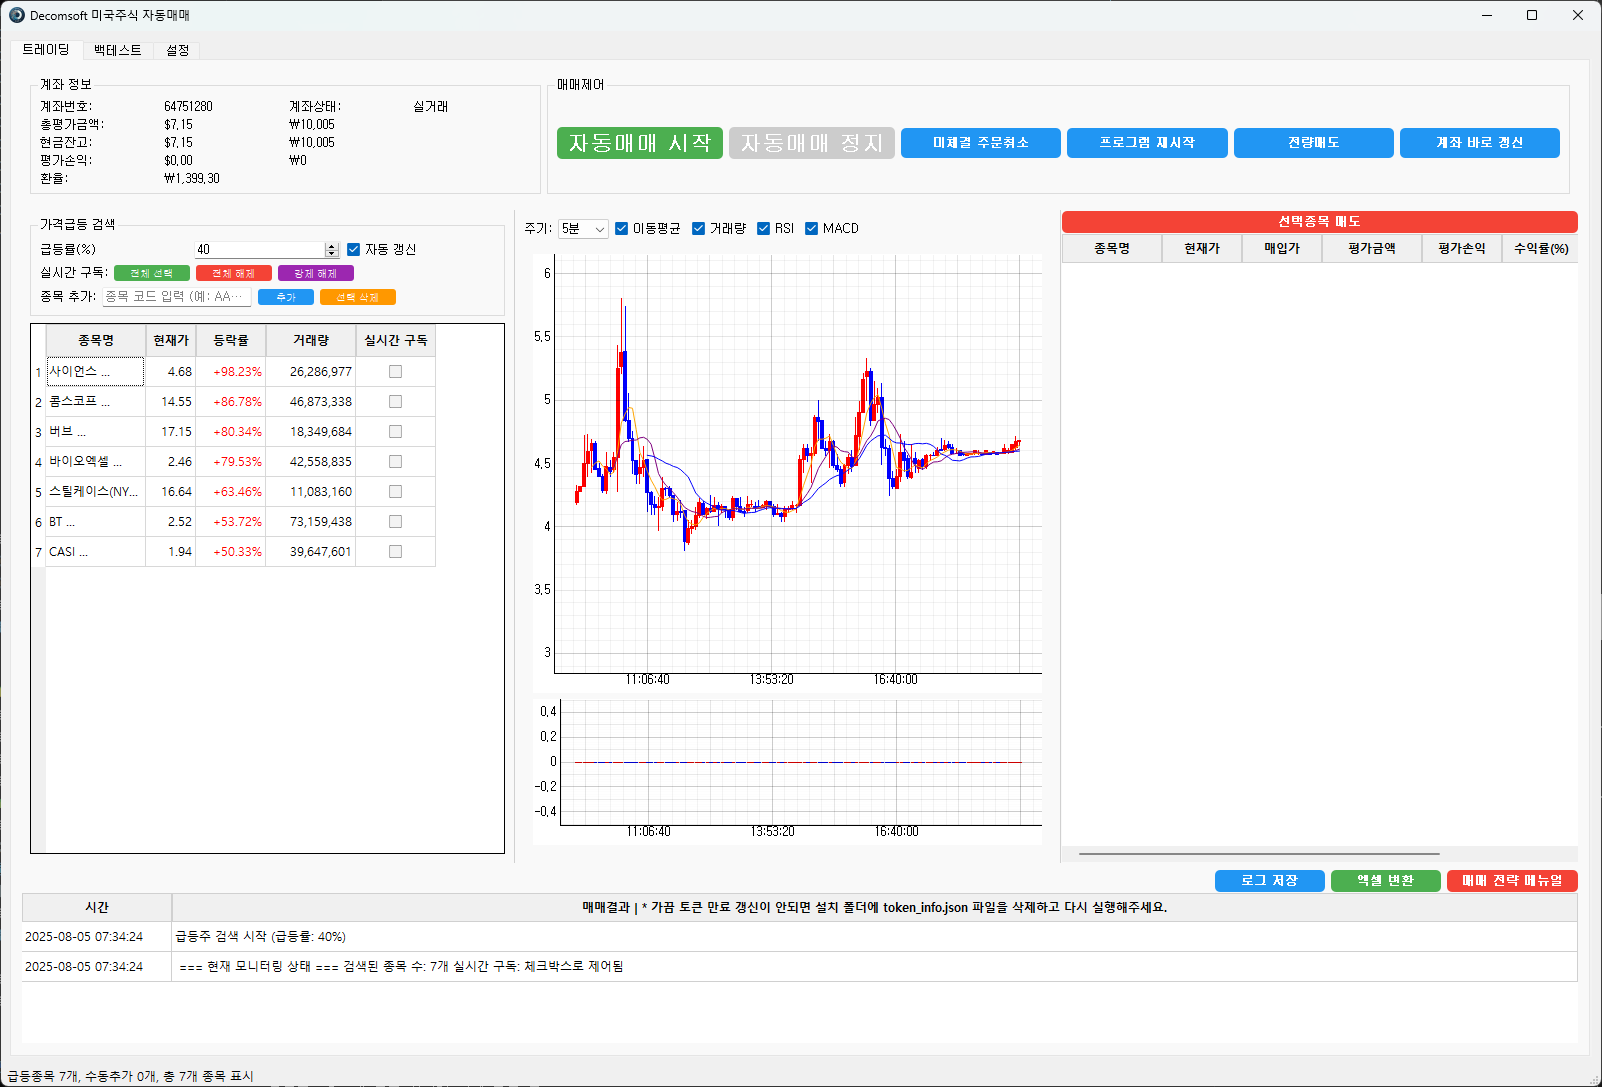Click the 시간 column header in log

click(x=97, y=908)
